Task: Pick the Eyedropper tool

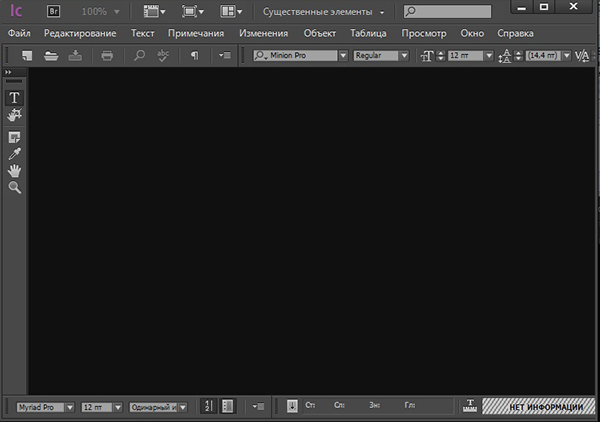Action: click(x=15, y=154)
